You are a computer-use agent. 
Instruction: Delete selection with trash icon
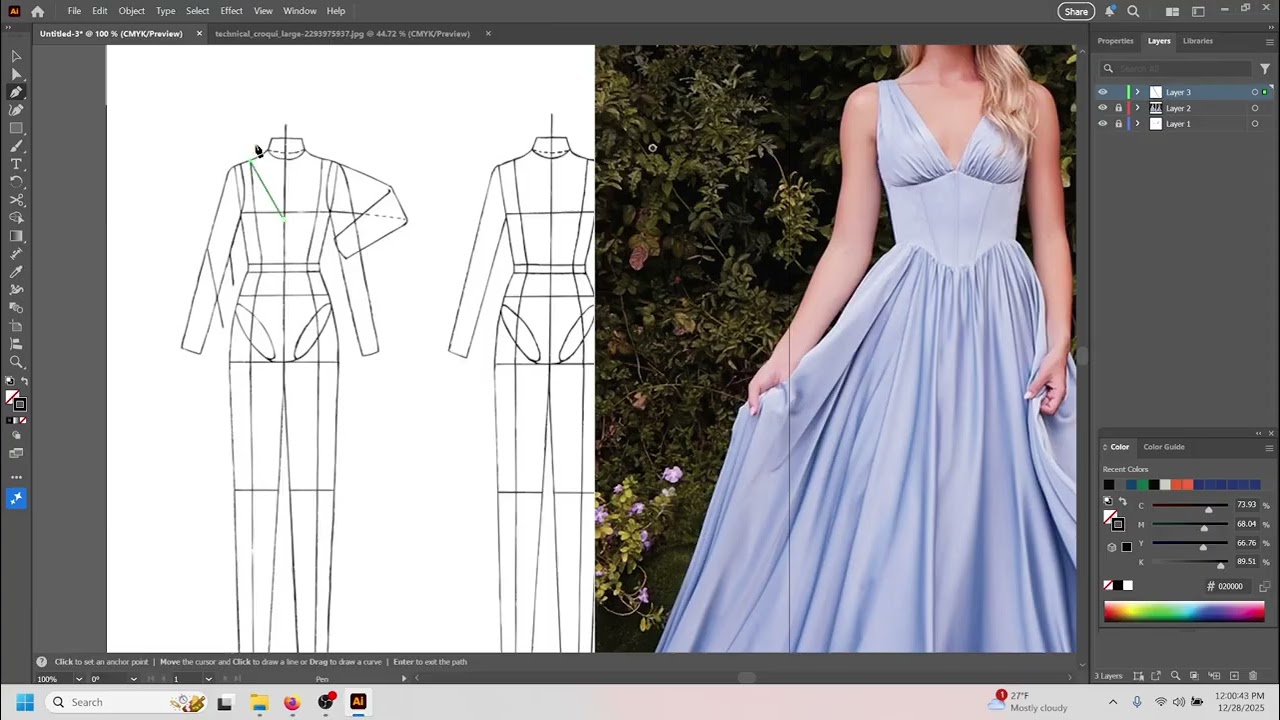point(1253,676)
